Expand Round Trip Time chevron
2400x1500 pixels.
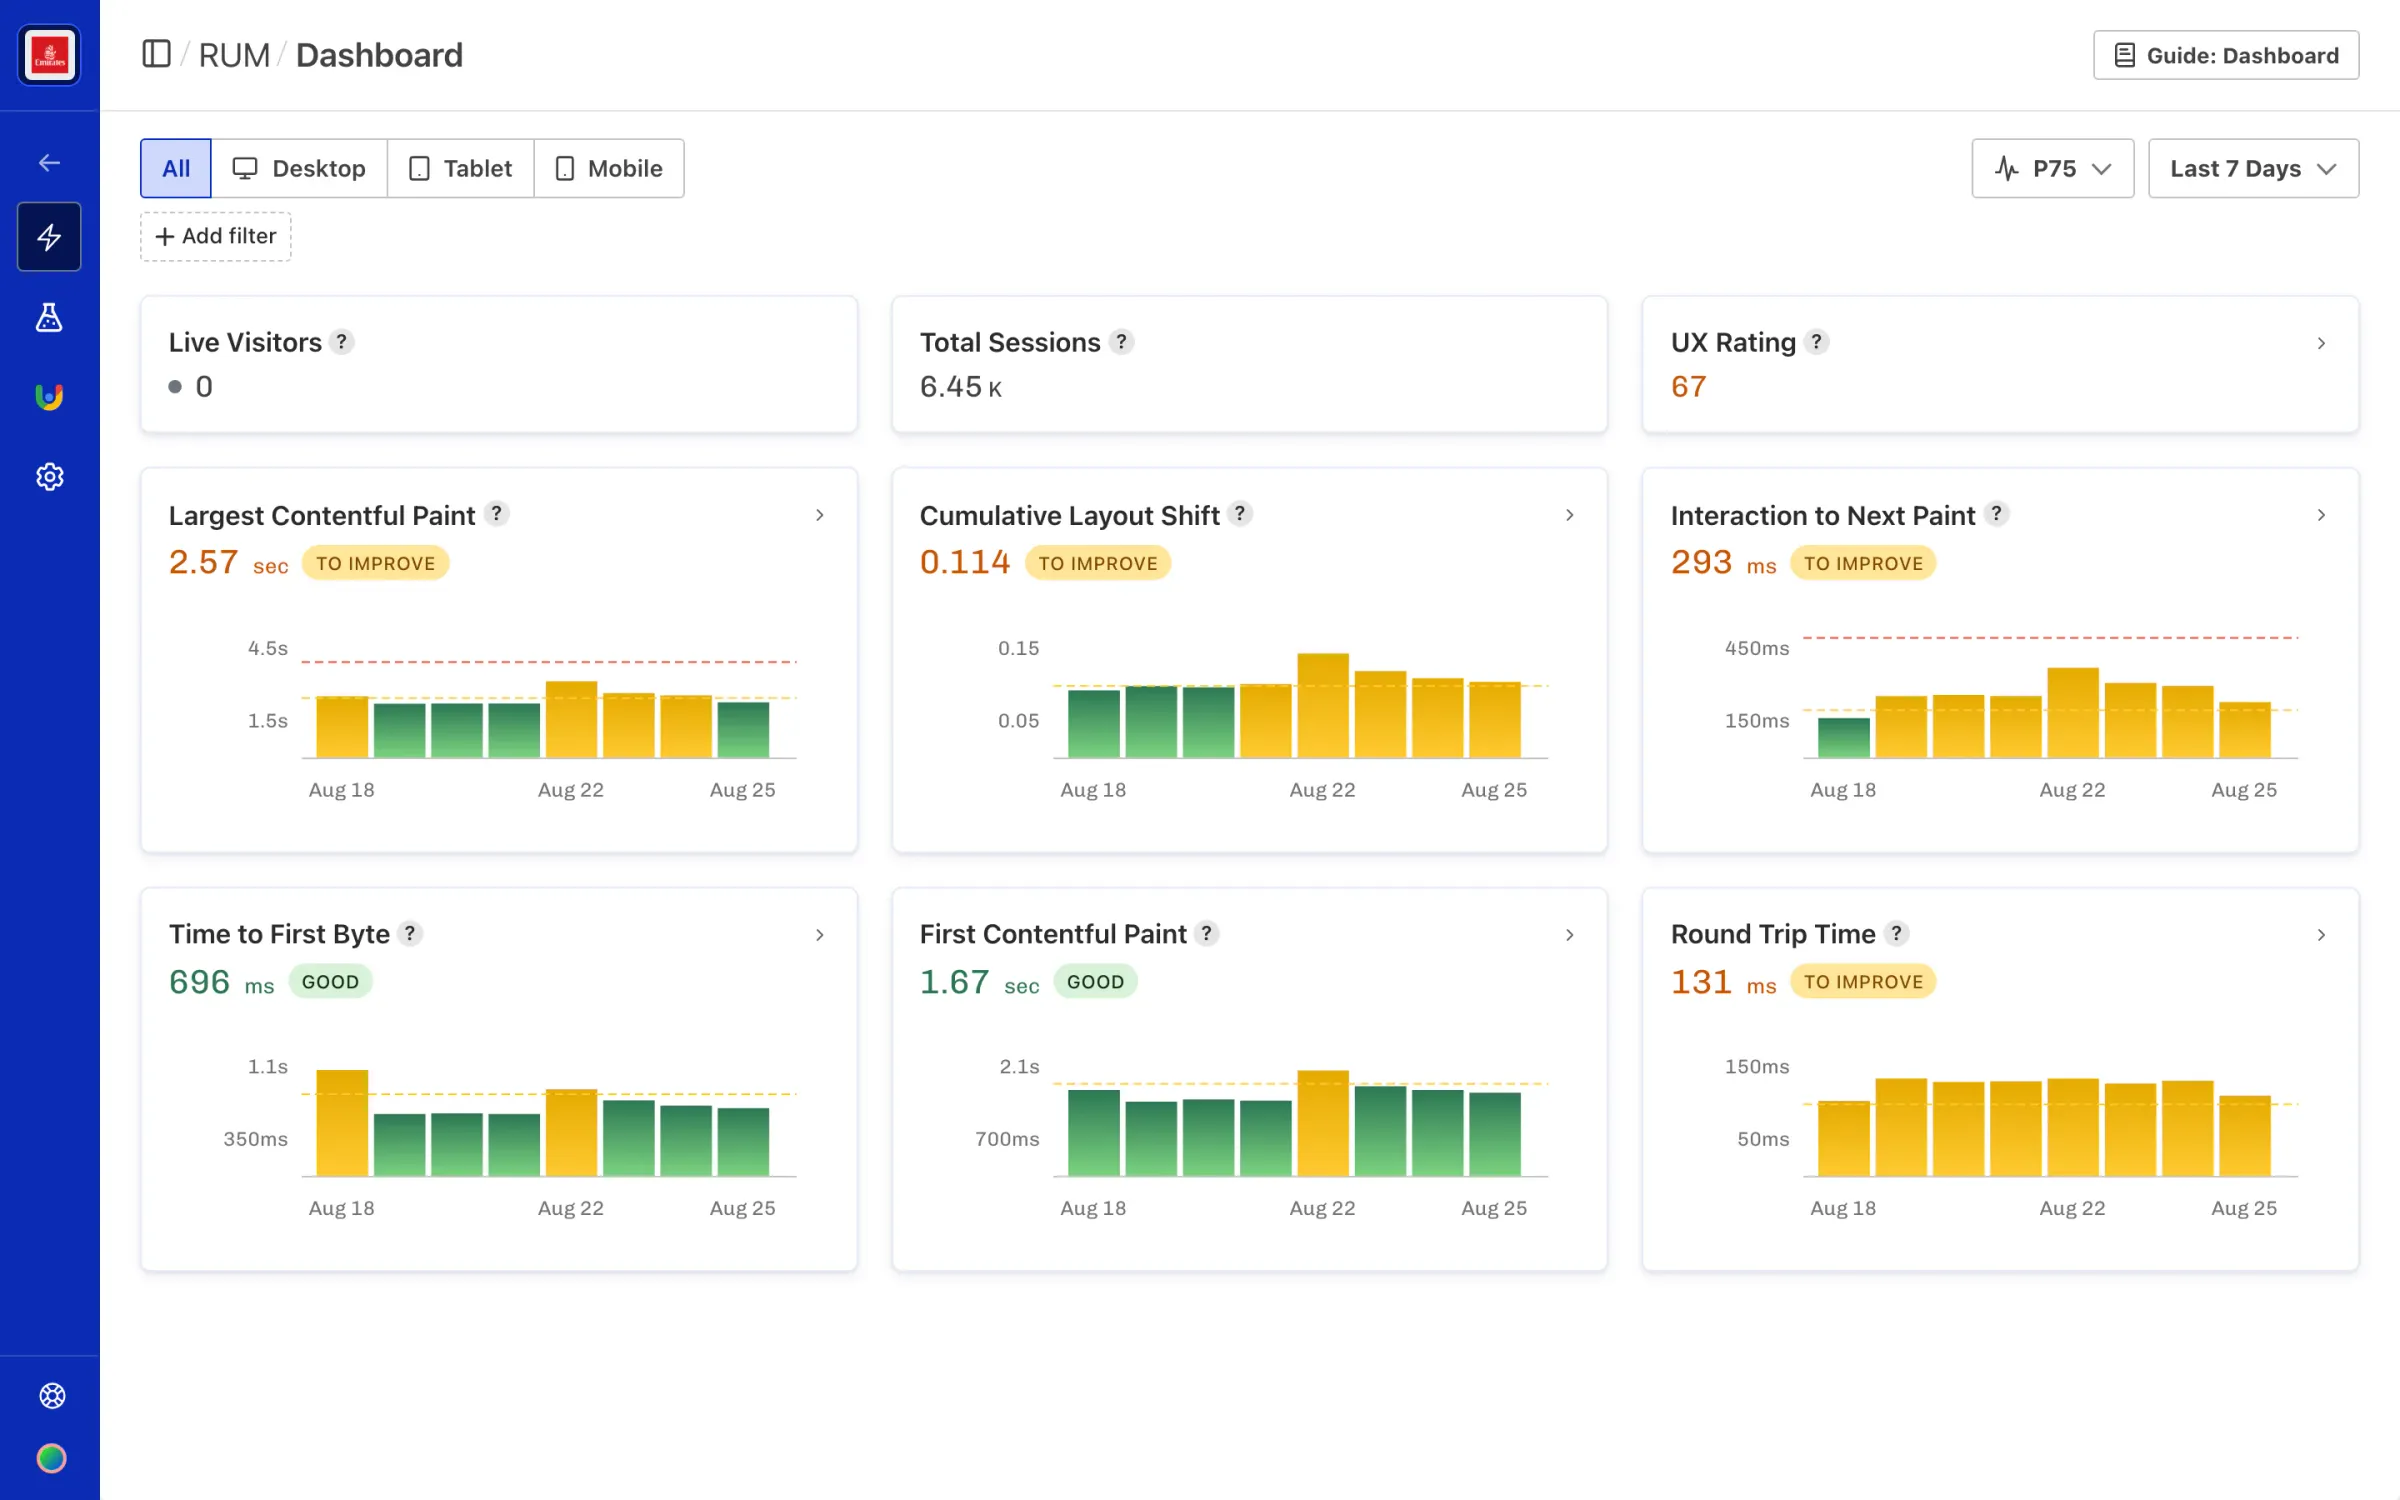(2321, 935)
